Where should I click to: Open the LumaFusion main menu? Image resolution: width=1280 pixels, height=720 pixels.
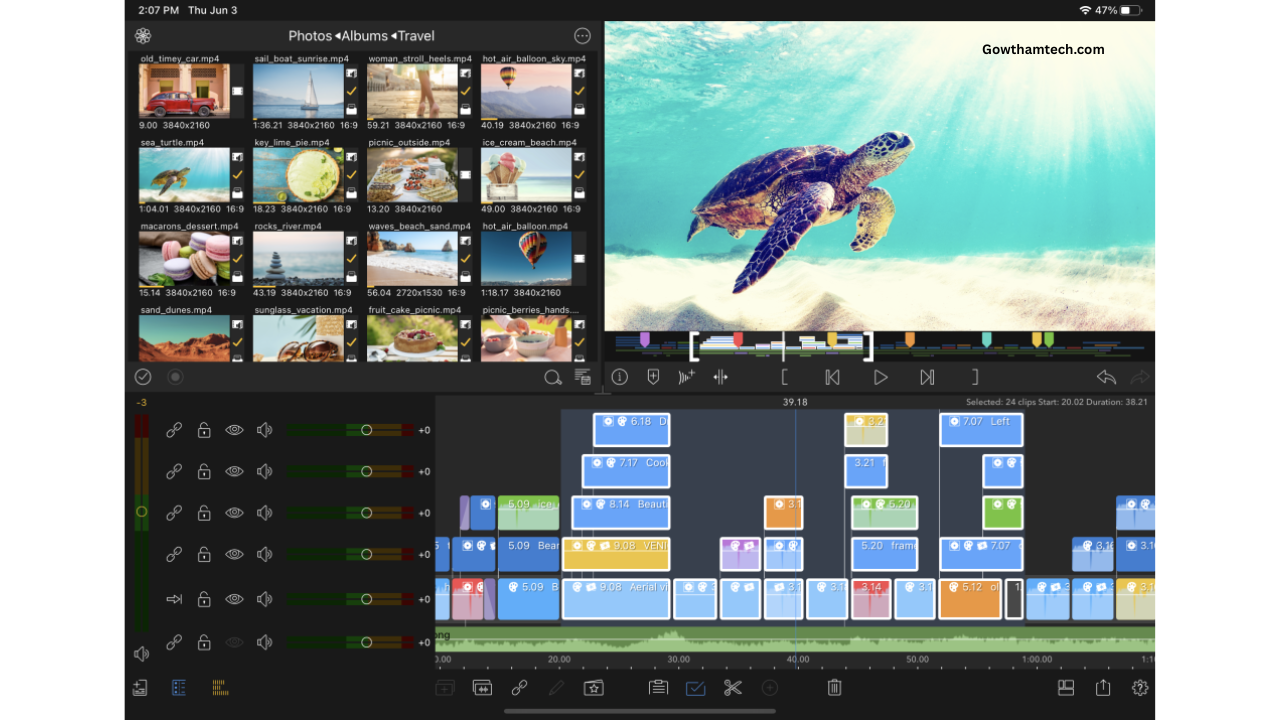pos(144,34)
